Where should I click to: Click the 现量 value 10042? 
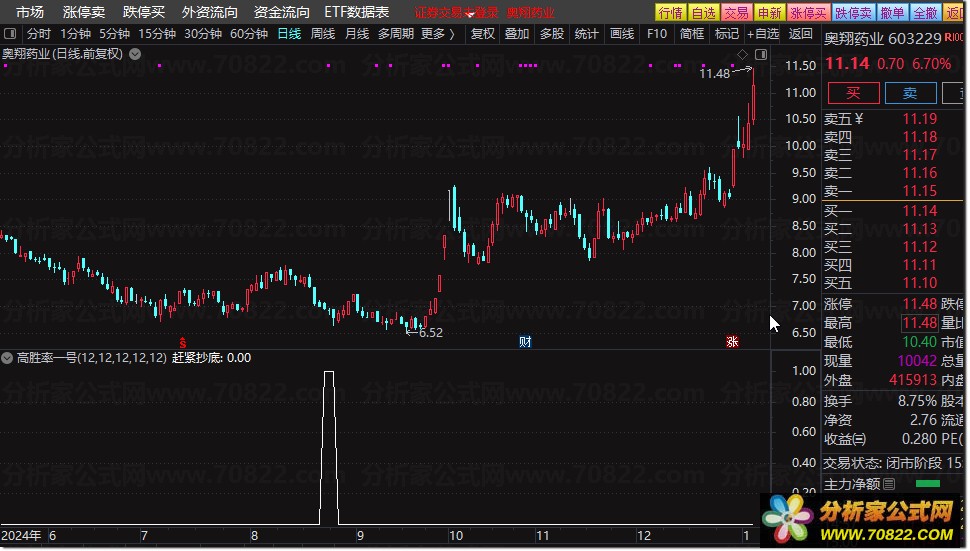[x=917, y=361]
